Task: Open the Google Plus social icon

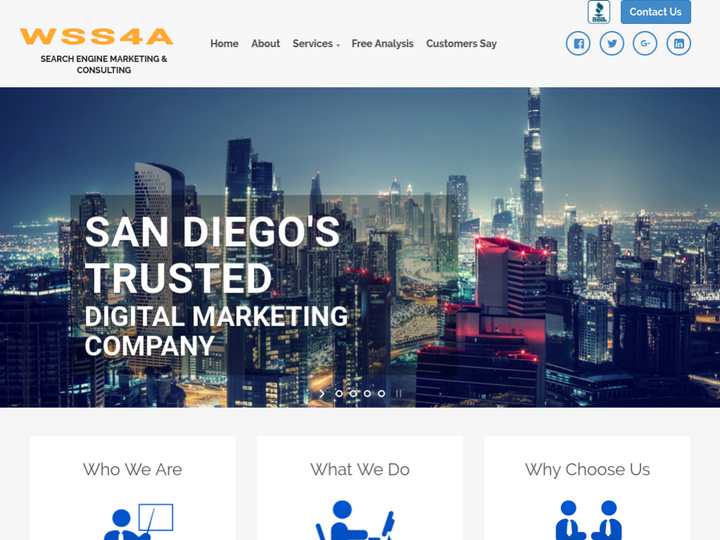Action: point(645,44)
